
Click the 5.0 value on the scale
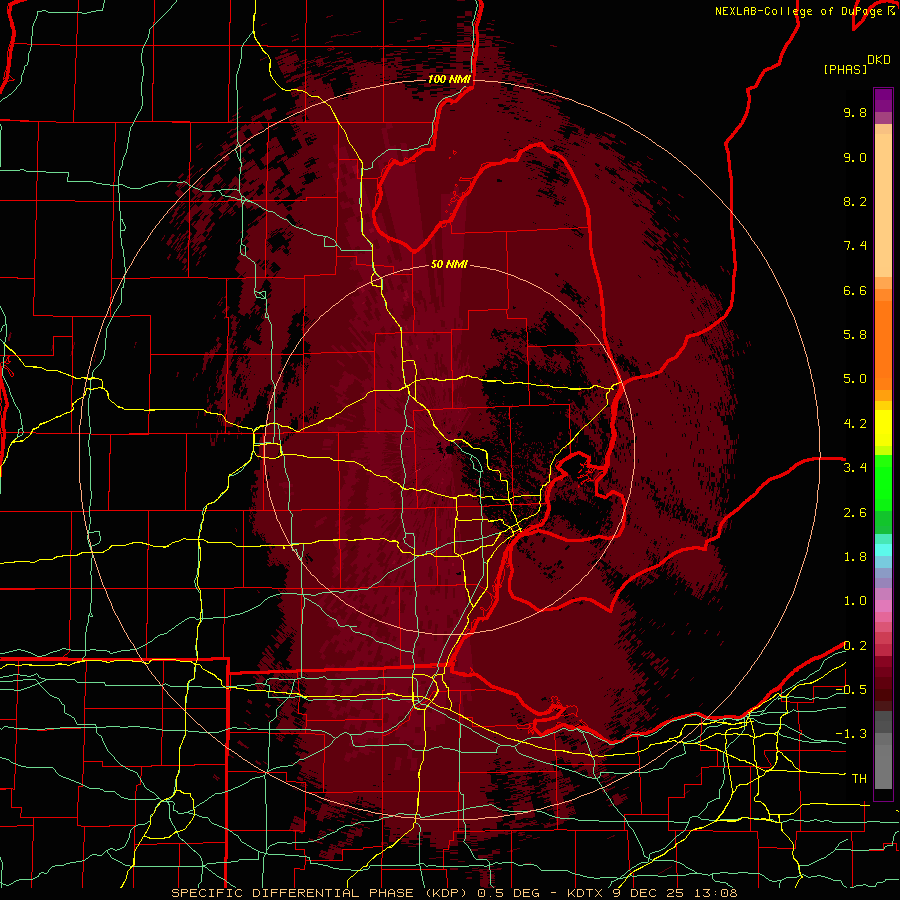click(x=855, y=379)
